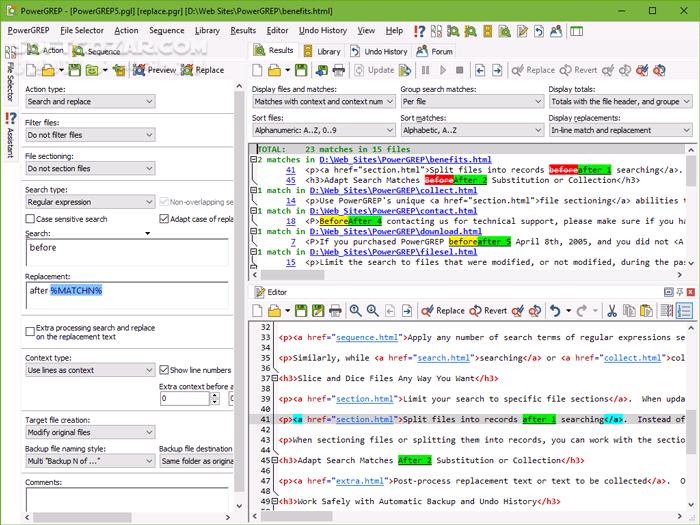The width and height of the screenshot is (700, 525).
Task: Open the collect.html file link in results
Action: coord(393,190)
